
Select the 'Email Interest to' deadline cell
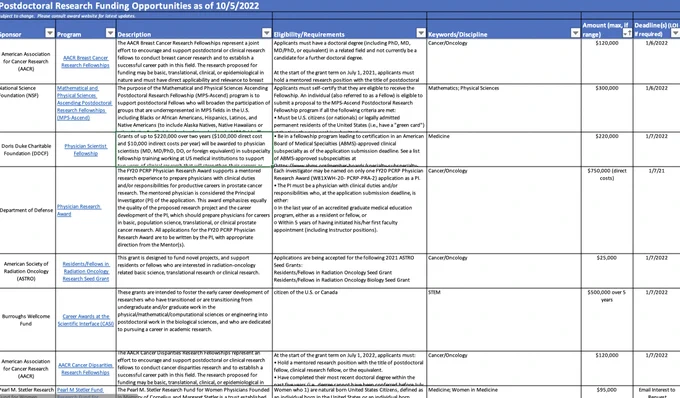pos(657,392)
